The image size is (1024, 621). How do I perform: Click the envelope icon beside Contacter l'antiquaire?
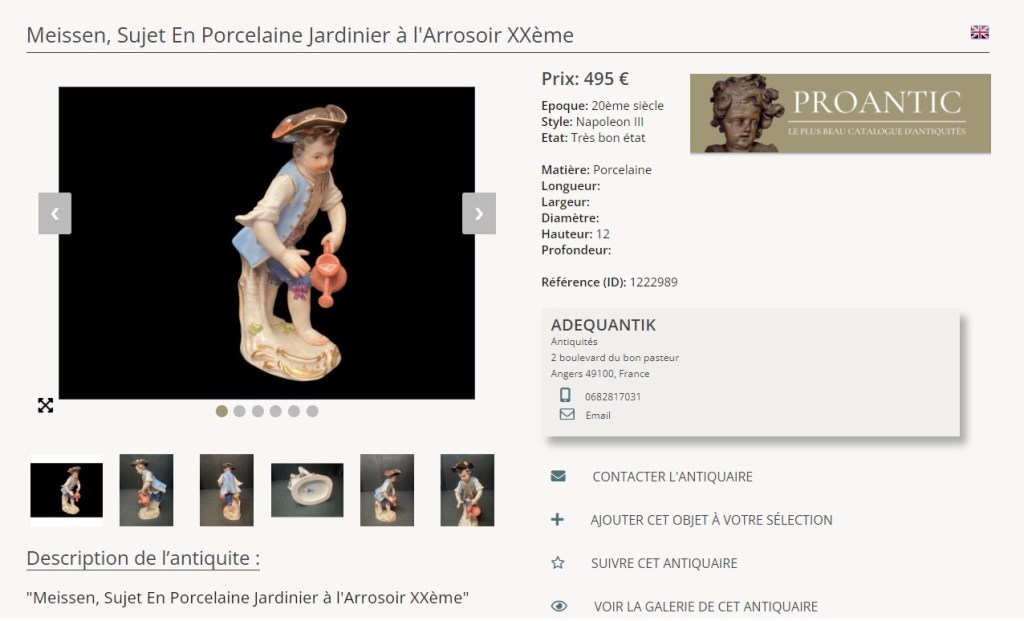558,477
